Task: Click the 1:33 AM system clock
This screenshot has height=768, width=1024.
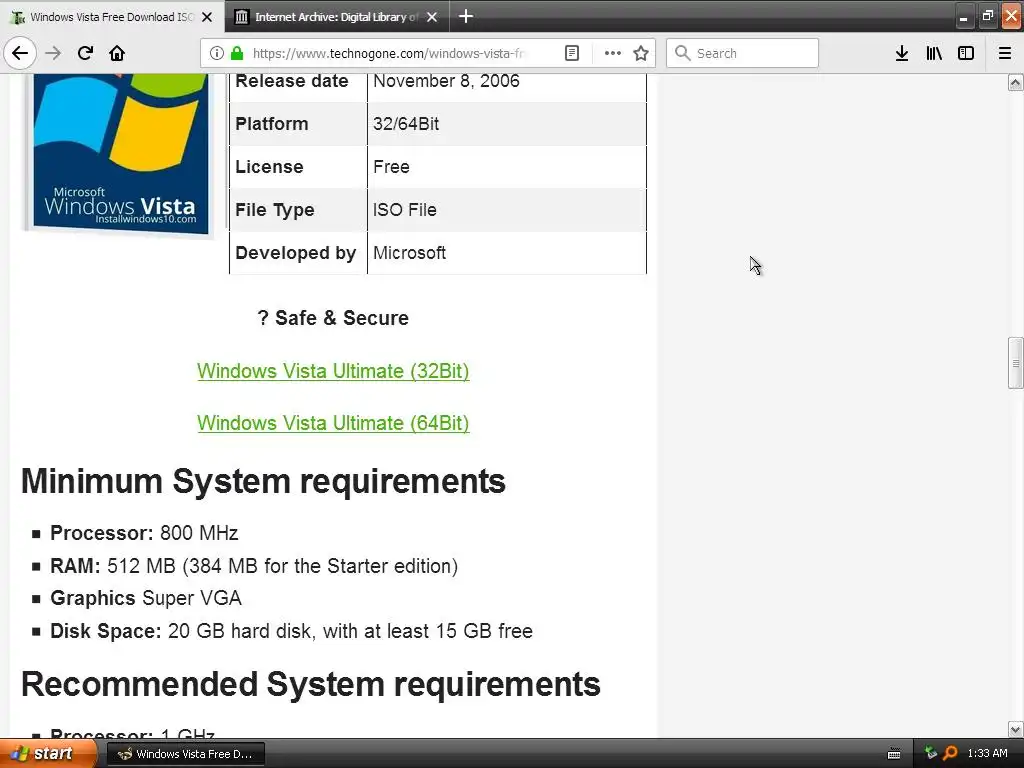Action: (987, 754)
